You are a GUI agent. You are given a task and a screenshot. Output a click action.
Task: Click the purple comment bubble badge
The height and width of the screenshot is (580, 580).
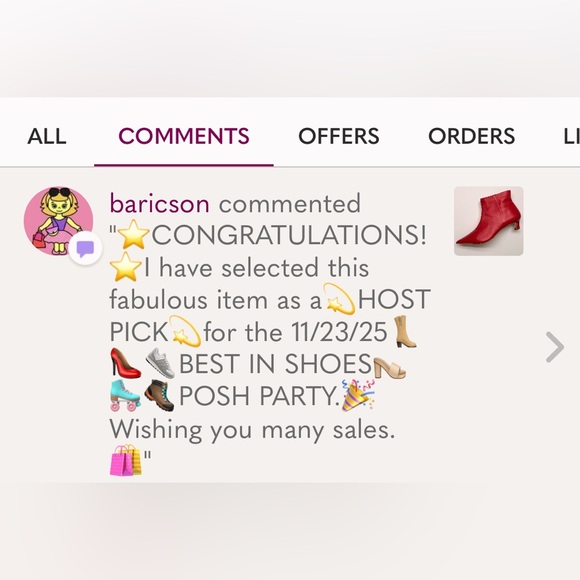pyautogui.click(x=85, y=249)
